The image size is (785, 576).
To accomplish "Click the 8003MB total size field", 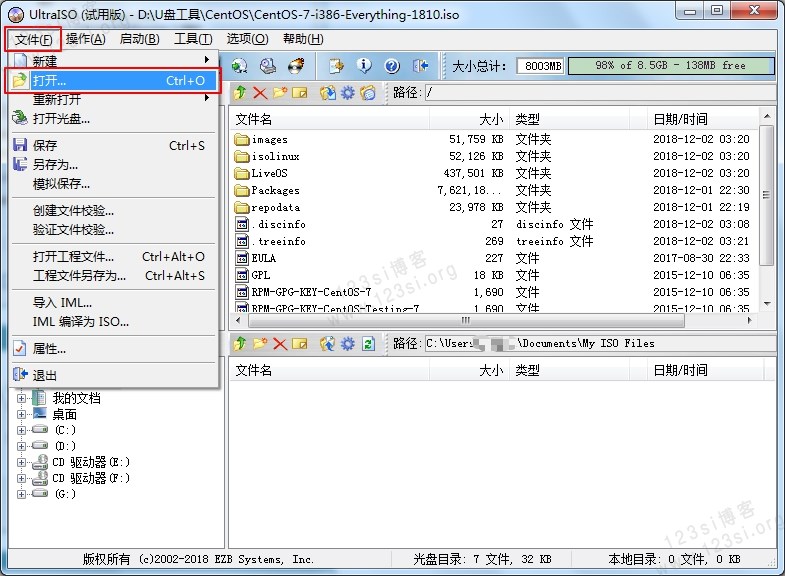I will click(x=541, y=66).
